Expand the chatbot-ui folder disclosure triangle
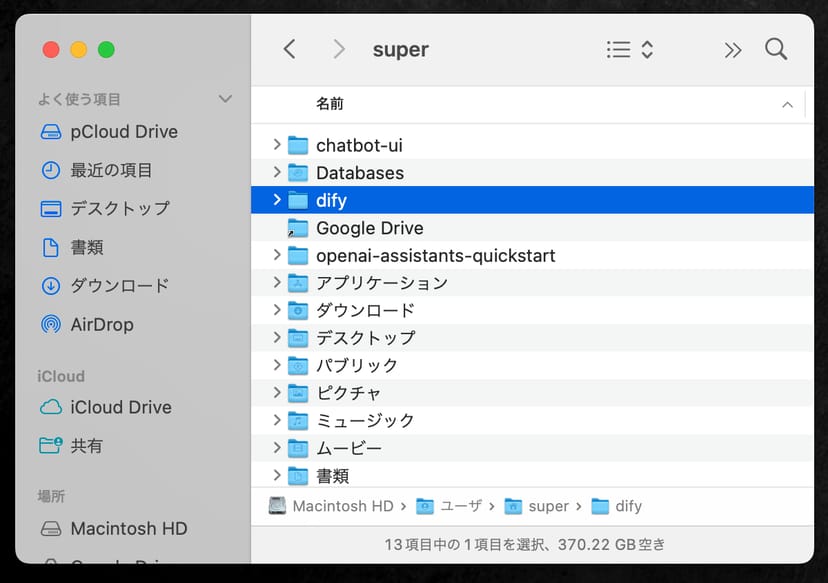828x583 pixels. [x=277, y=145]
